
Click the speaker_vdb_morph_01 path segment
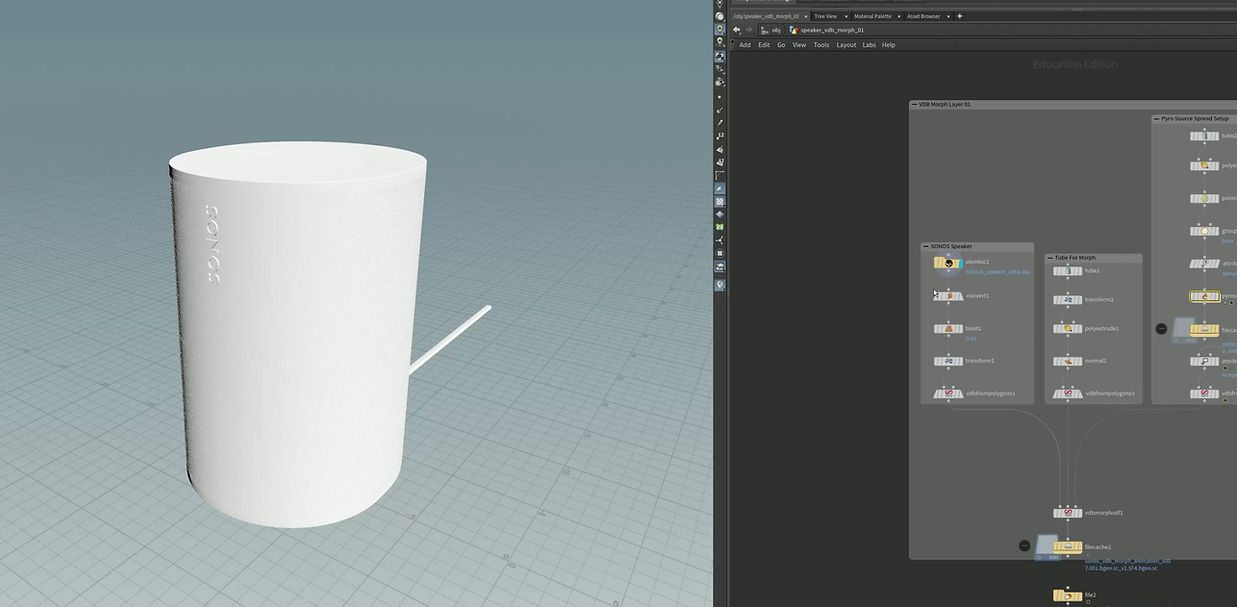tap(831, 30)
